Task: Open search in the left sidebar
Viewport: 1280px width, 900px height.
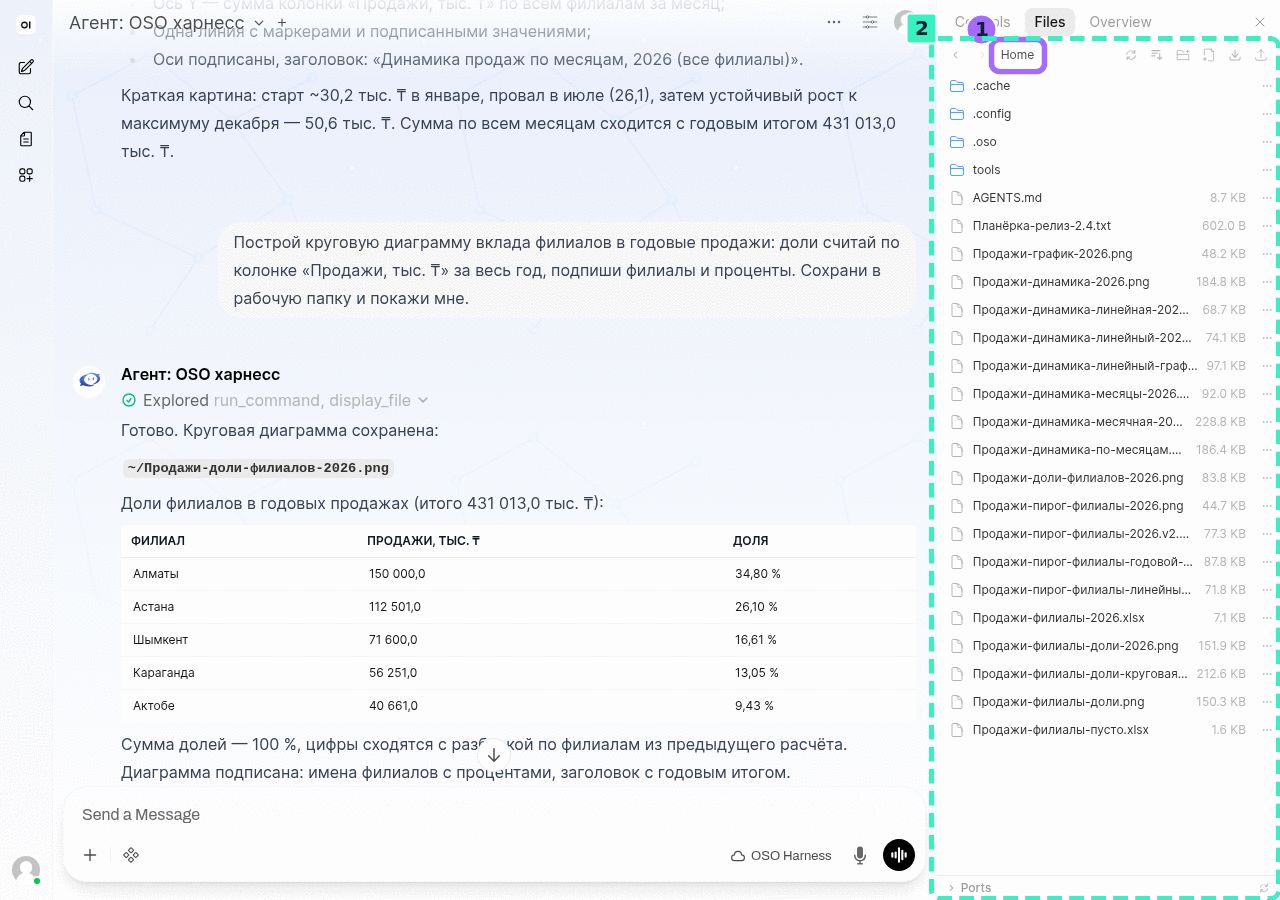Action: (x=26, y=103)
